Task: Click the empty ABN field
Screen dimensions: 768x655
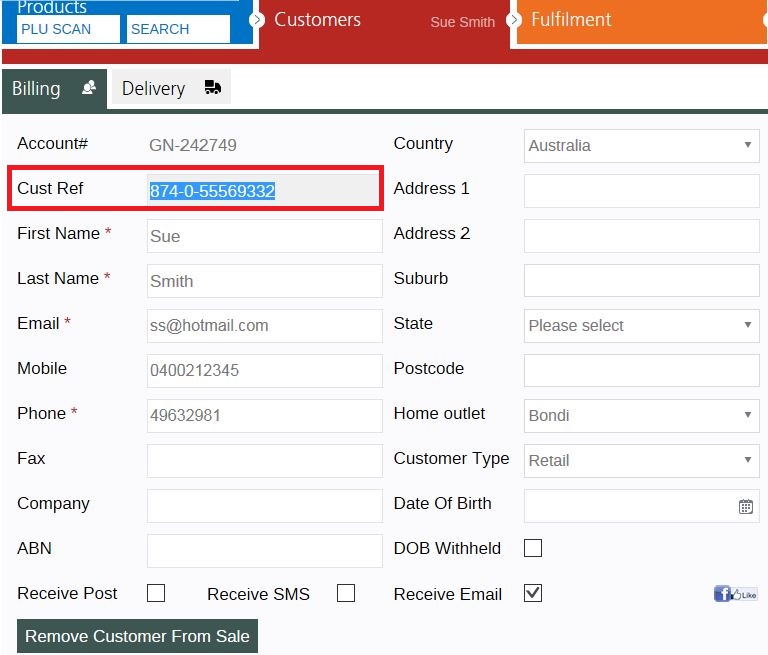Action: click(264, 551)
